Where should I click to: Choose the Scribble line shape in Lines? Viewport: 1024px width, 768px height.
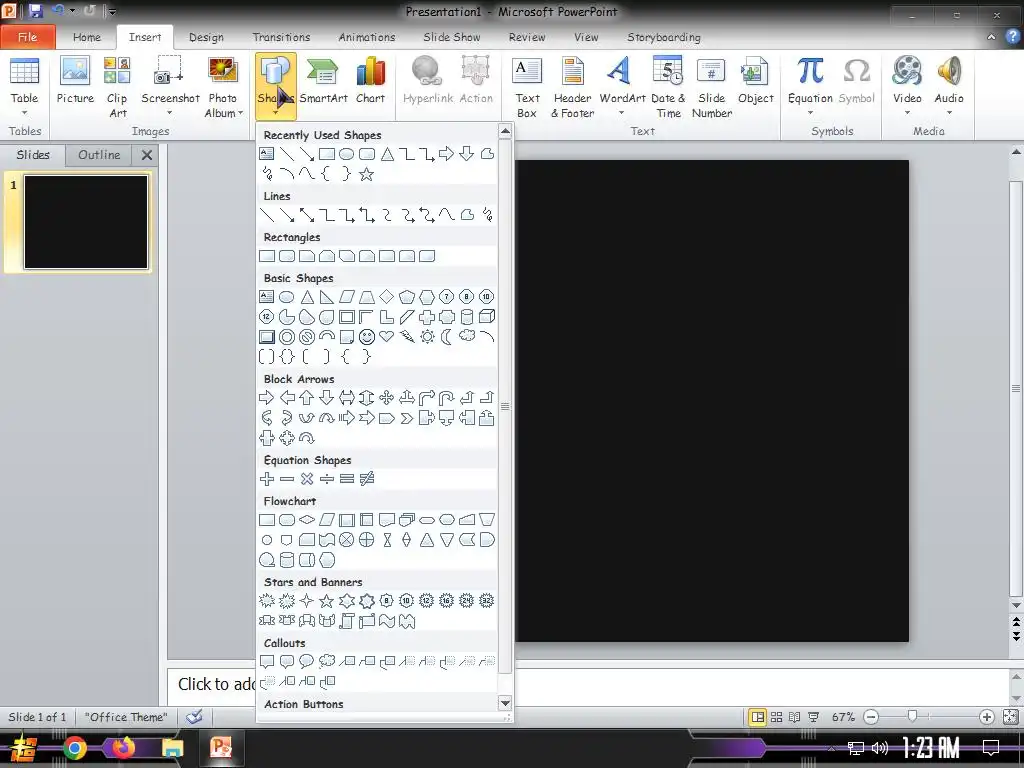click(487, 215)
